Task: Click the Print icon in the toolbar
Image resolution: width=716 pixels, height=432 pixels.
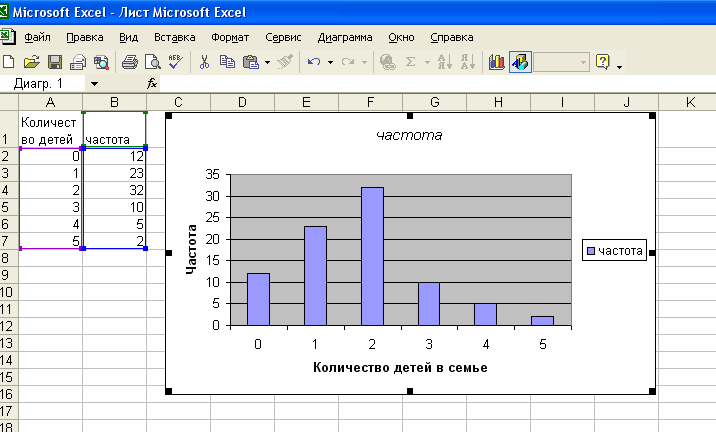Action: coord(129,62)
